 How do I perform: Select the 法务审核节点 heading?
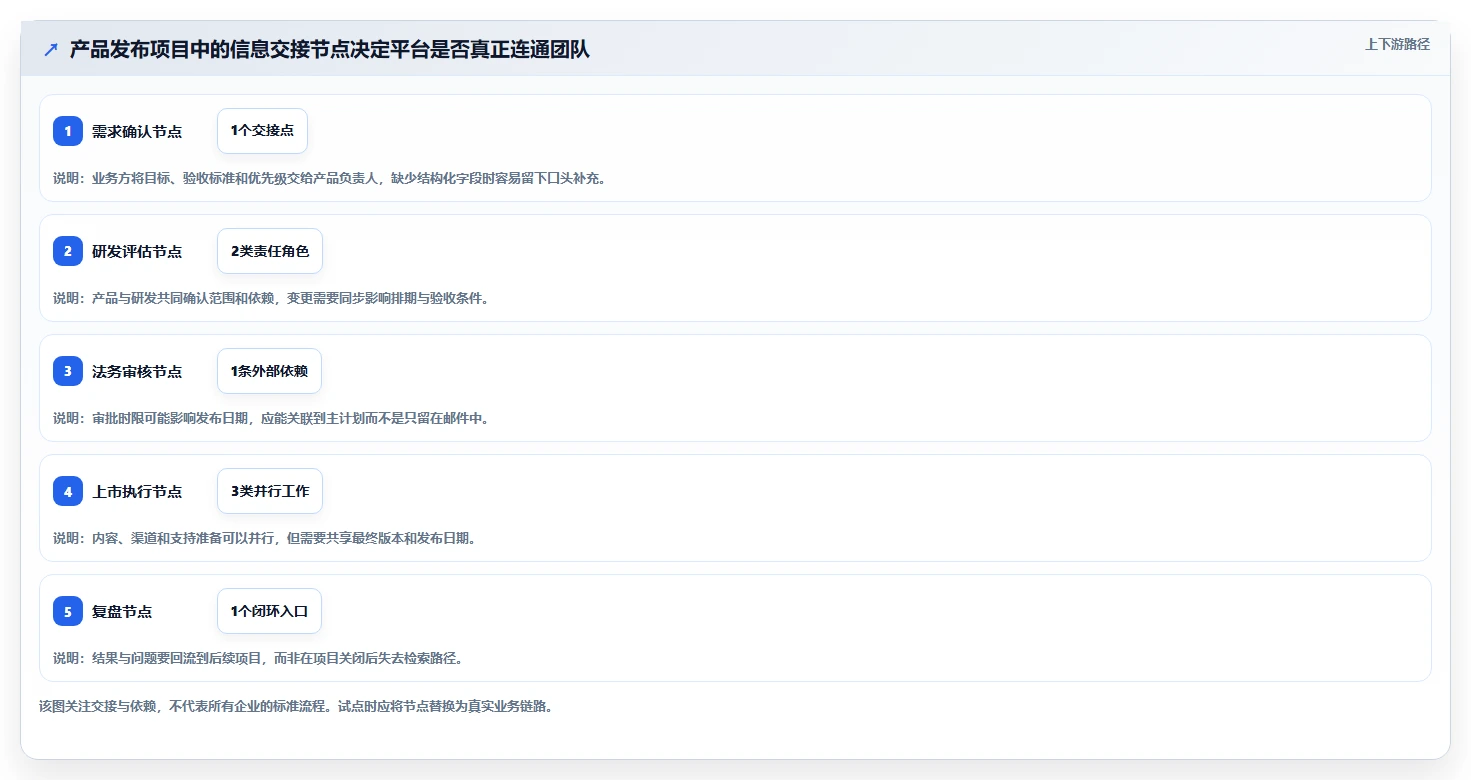[137, 371]
